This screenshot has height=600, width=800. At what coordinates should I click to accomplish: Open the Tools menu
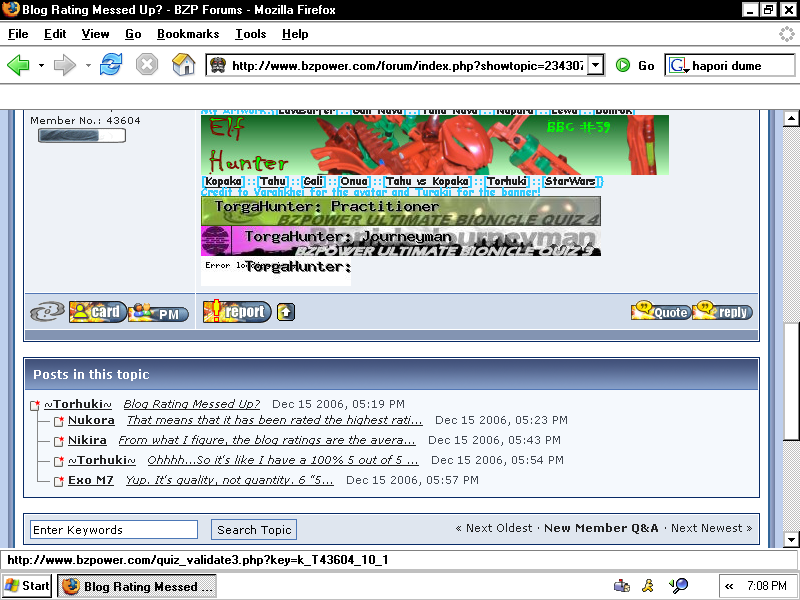pos(250,33)
